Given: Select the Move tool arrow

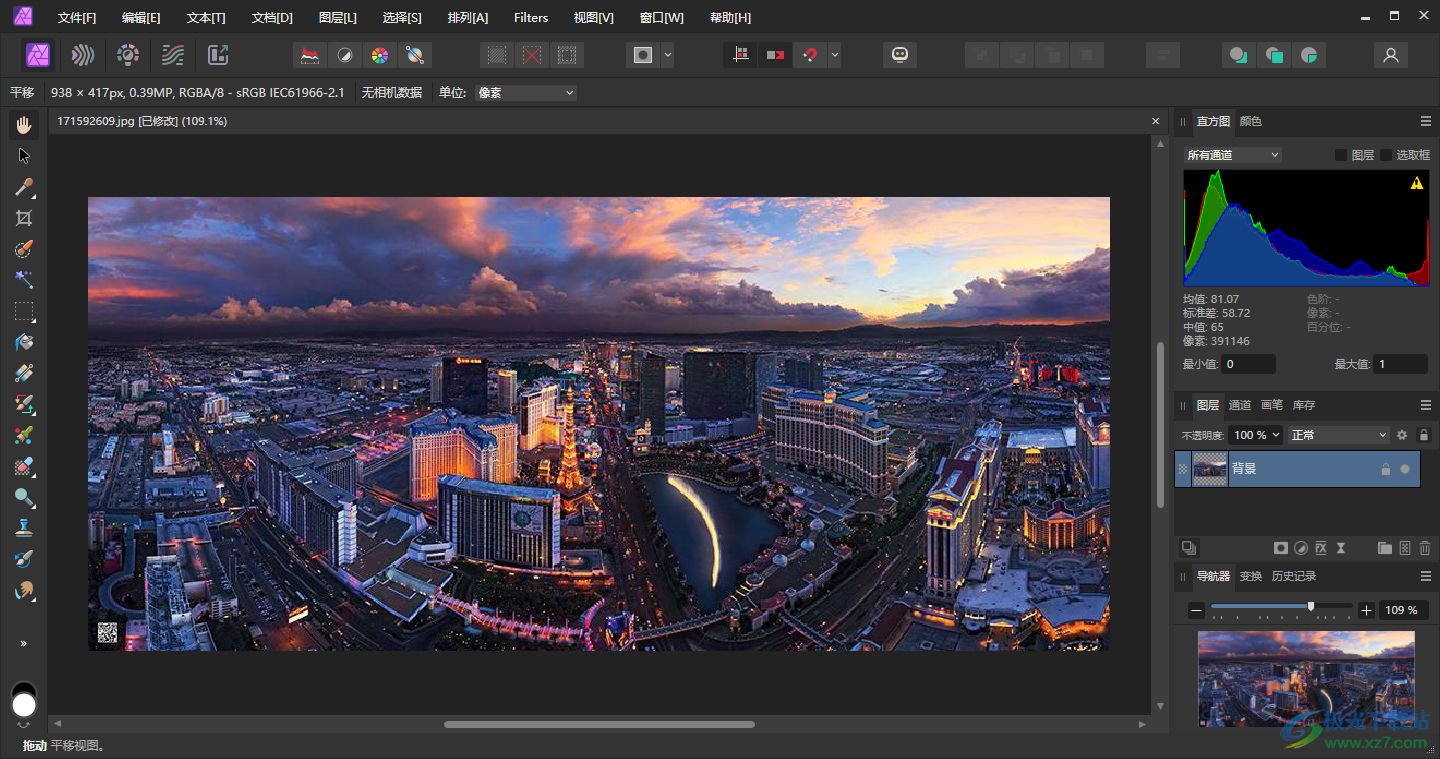Looking at the screenshot, I should 24,156.
